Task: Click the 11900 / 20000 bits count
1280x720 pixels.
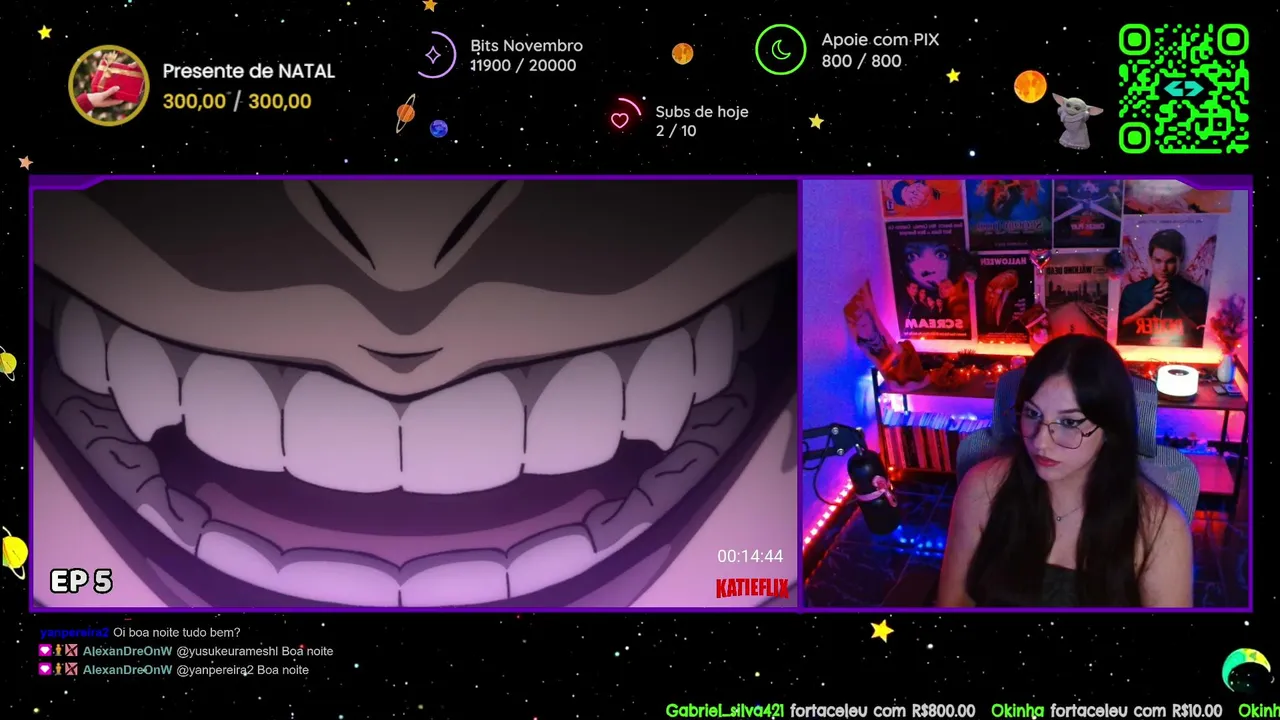Action: click(523, 66)
